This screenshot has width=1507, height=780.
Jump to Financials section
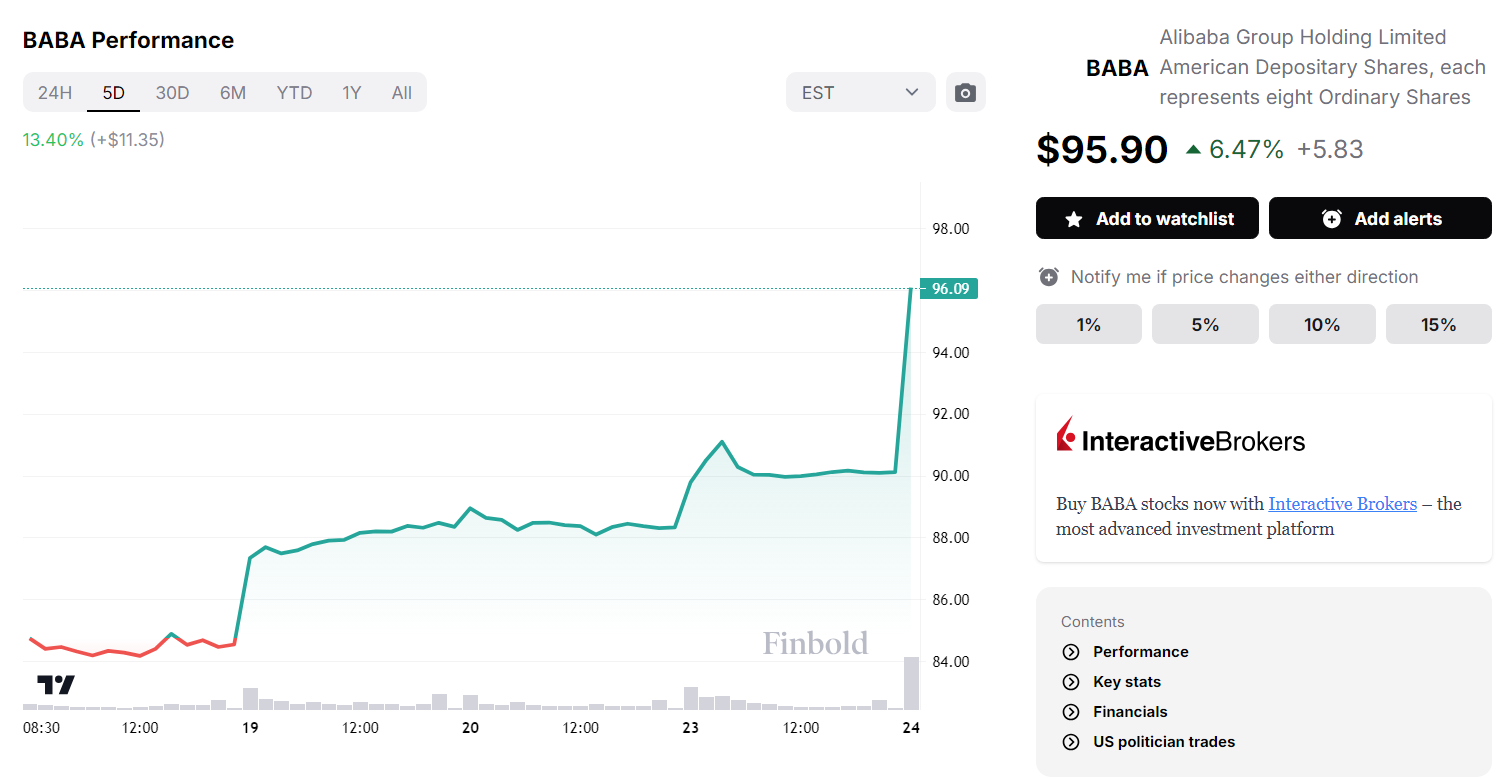pos(1130,712)
